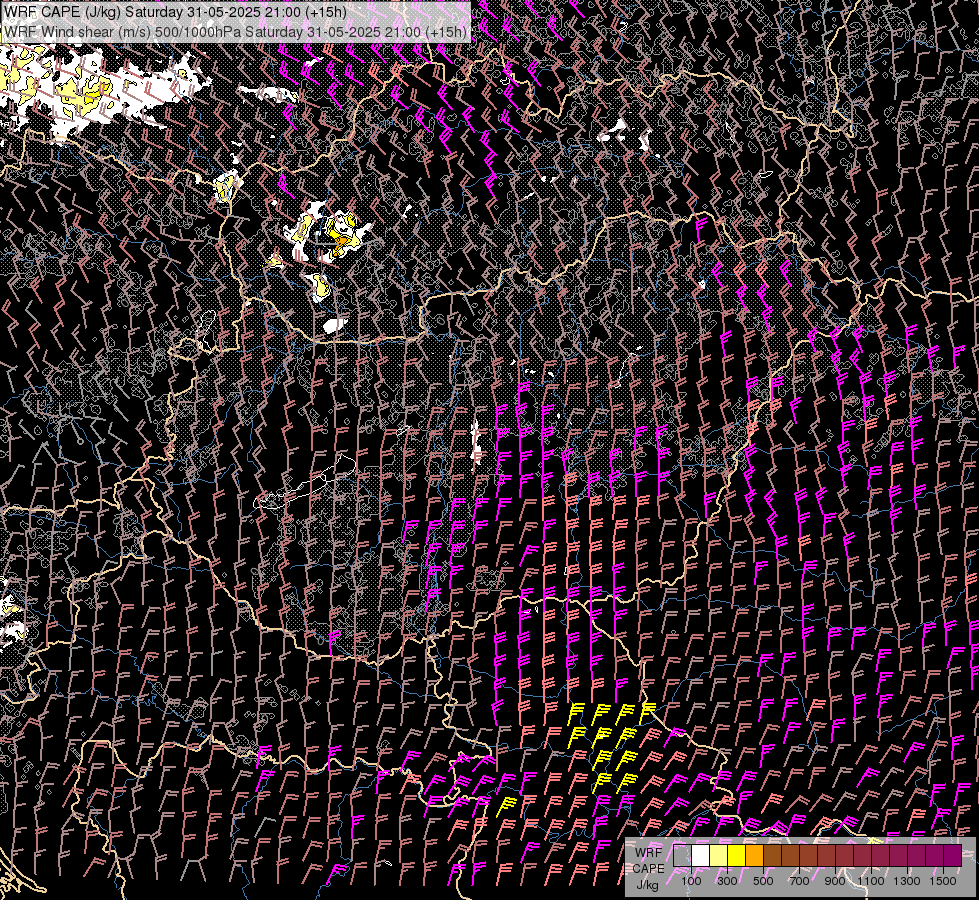Click the 1500 legend tick label
The height and width of the screenshot is (900, 979).
(x=943, y=881)
